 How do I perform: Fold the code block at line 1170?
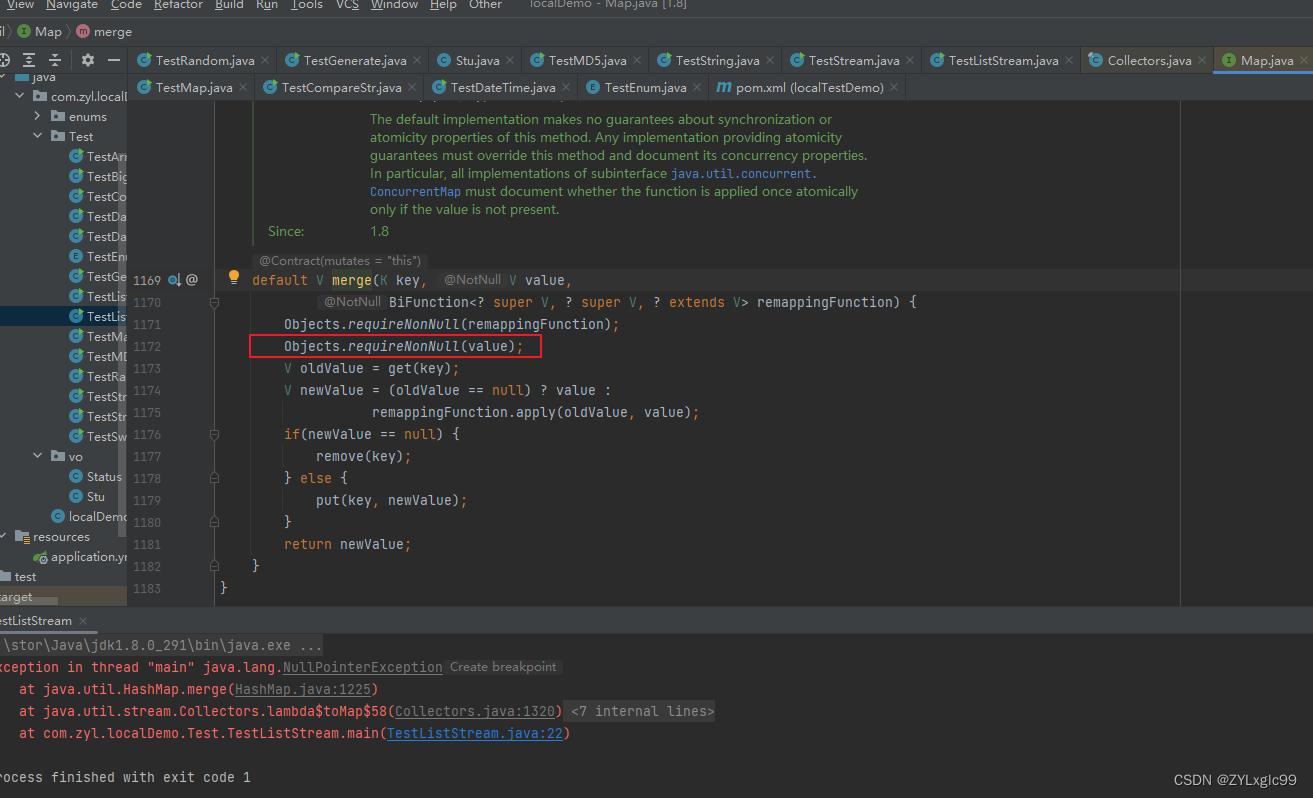215,302
